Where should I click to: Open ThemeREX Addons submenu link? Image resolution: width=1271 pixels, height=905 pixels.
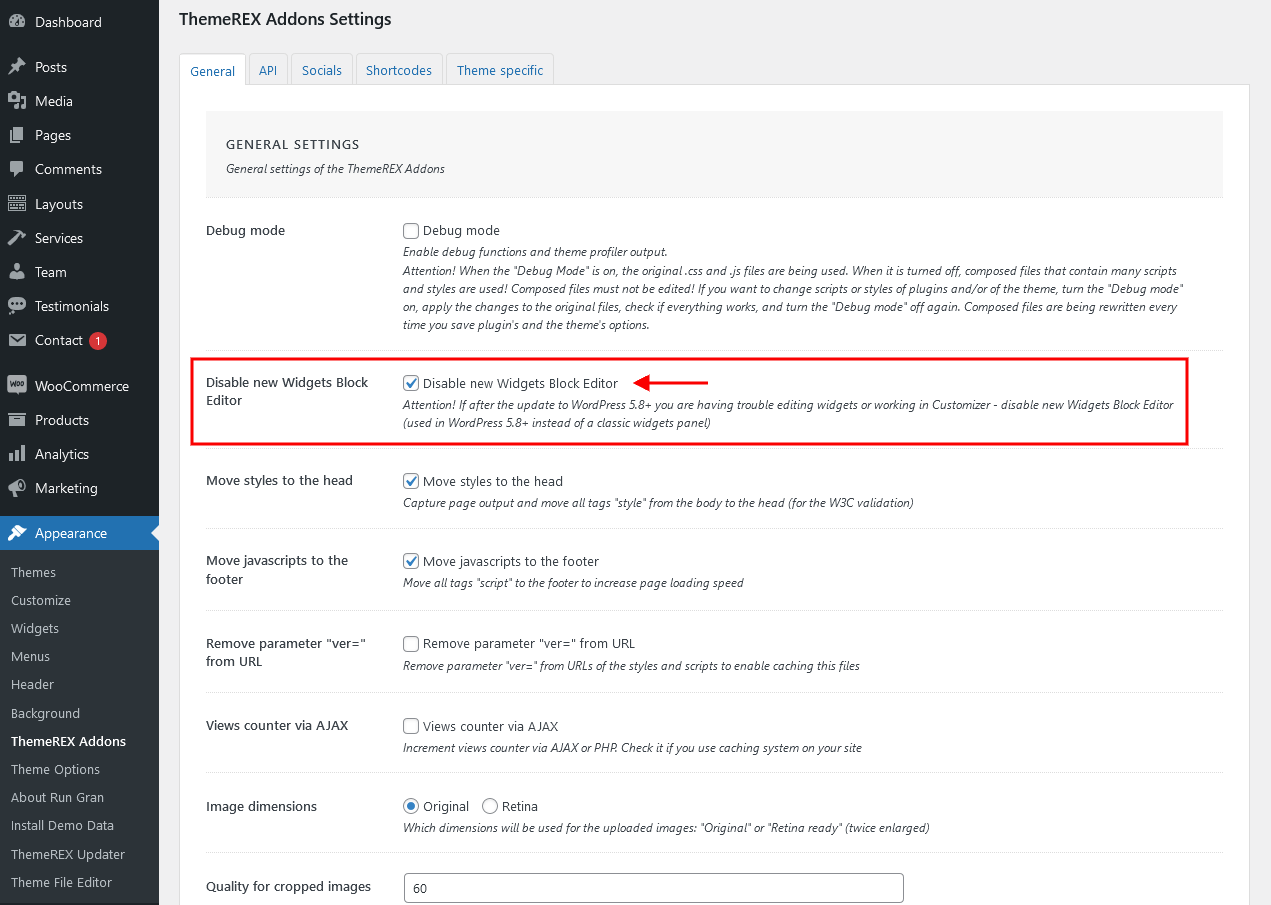coord(68,741)
